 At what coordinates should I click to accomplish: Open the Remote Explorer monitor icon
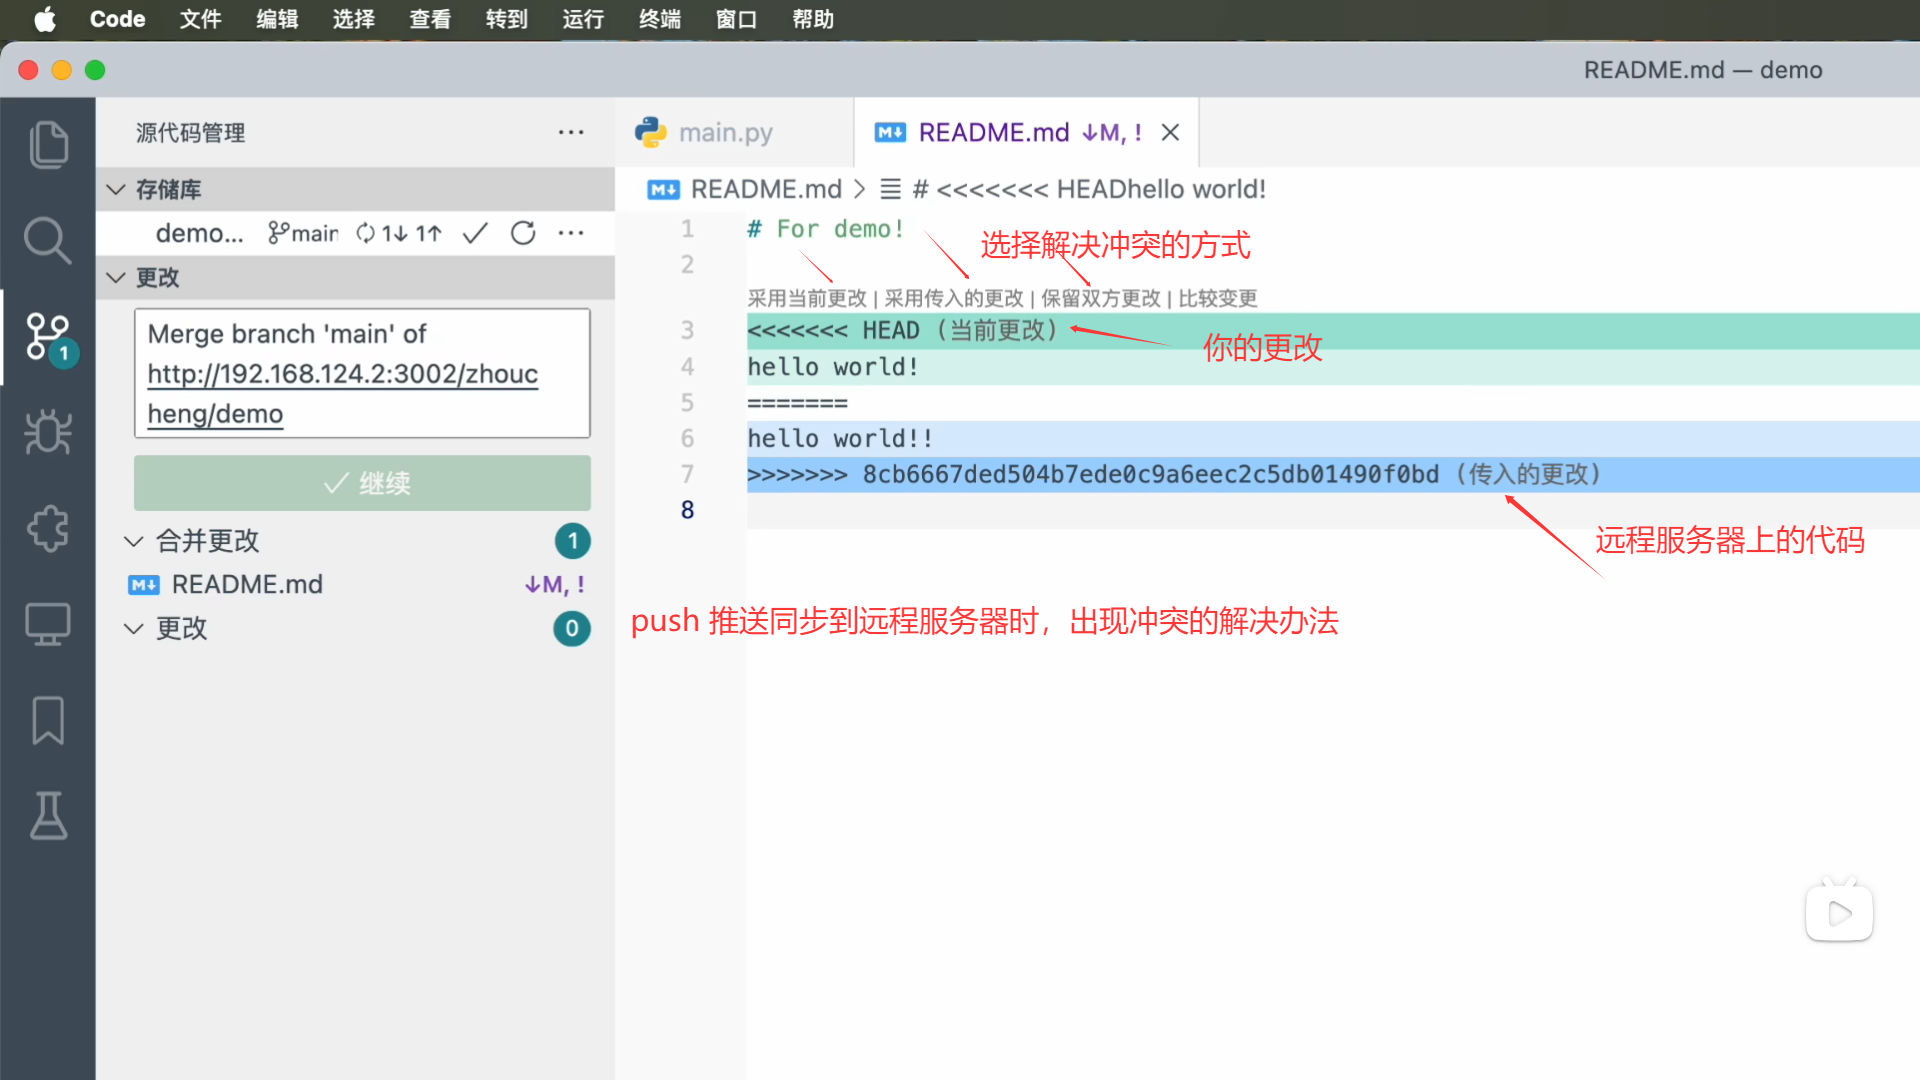tap(48, 624)
